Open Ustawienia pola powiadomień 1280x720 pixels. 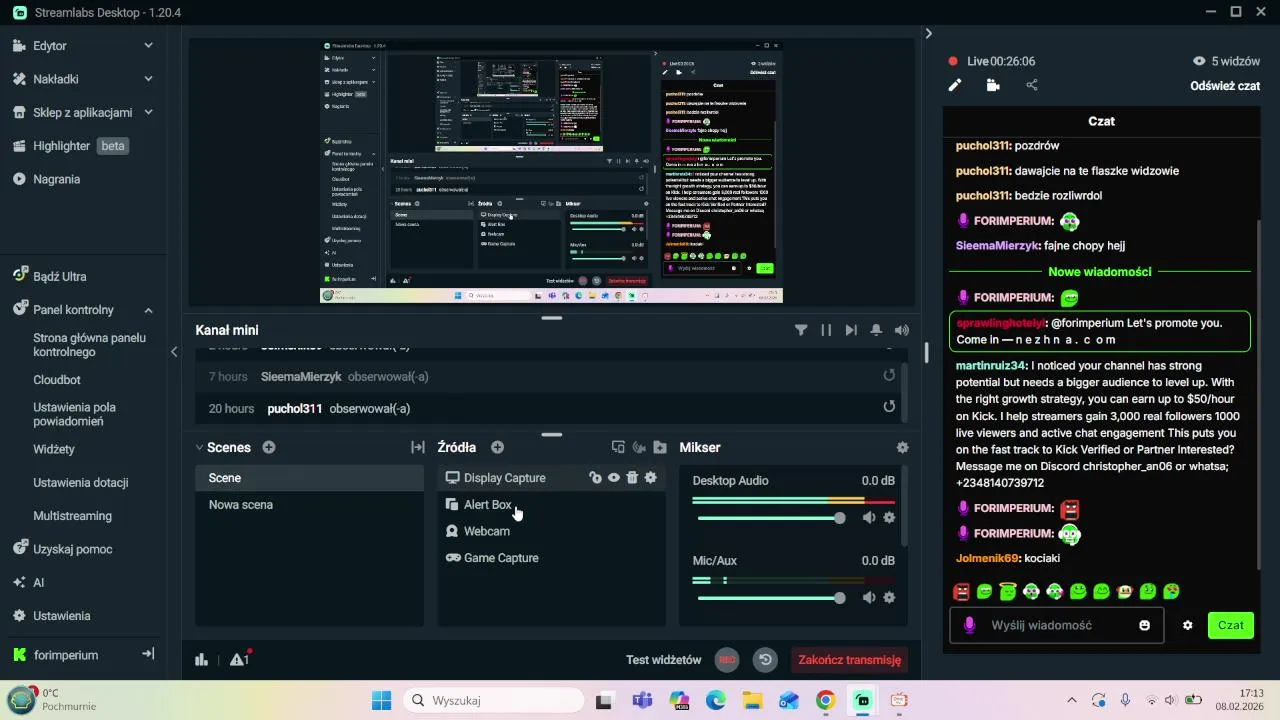[x=75, y=414]
